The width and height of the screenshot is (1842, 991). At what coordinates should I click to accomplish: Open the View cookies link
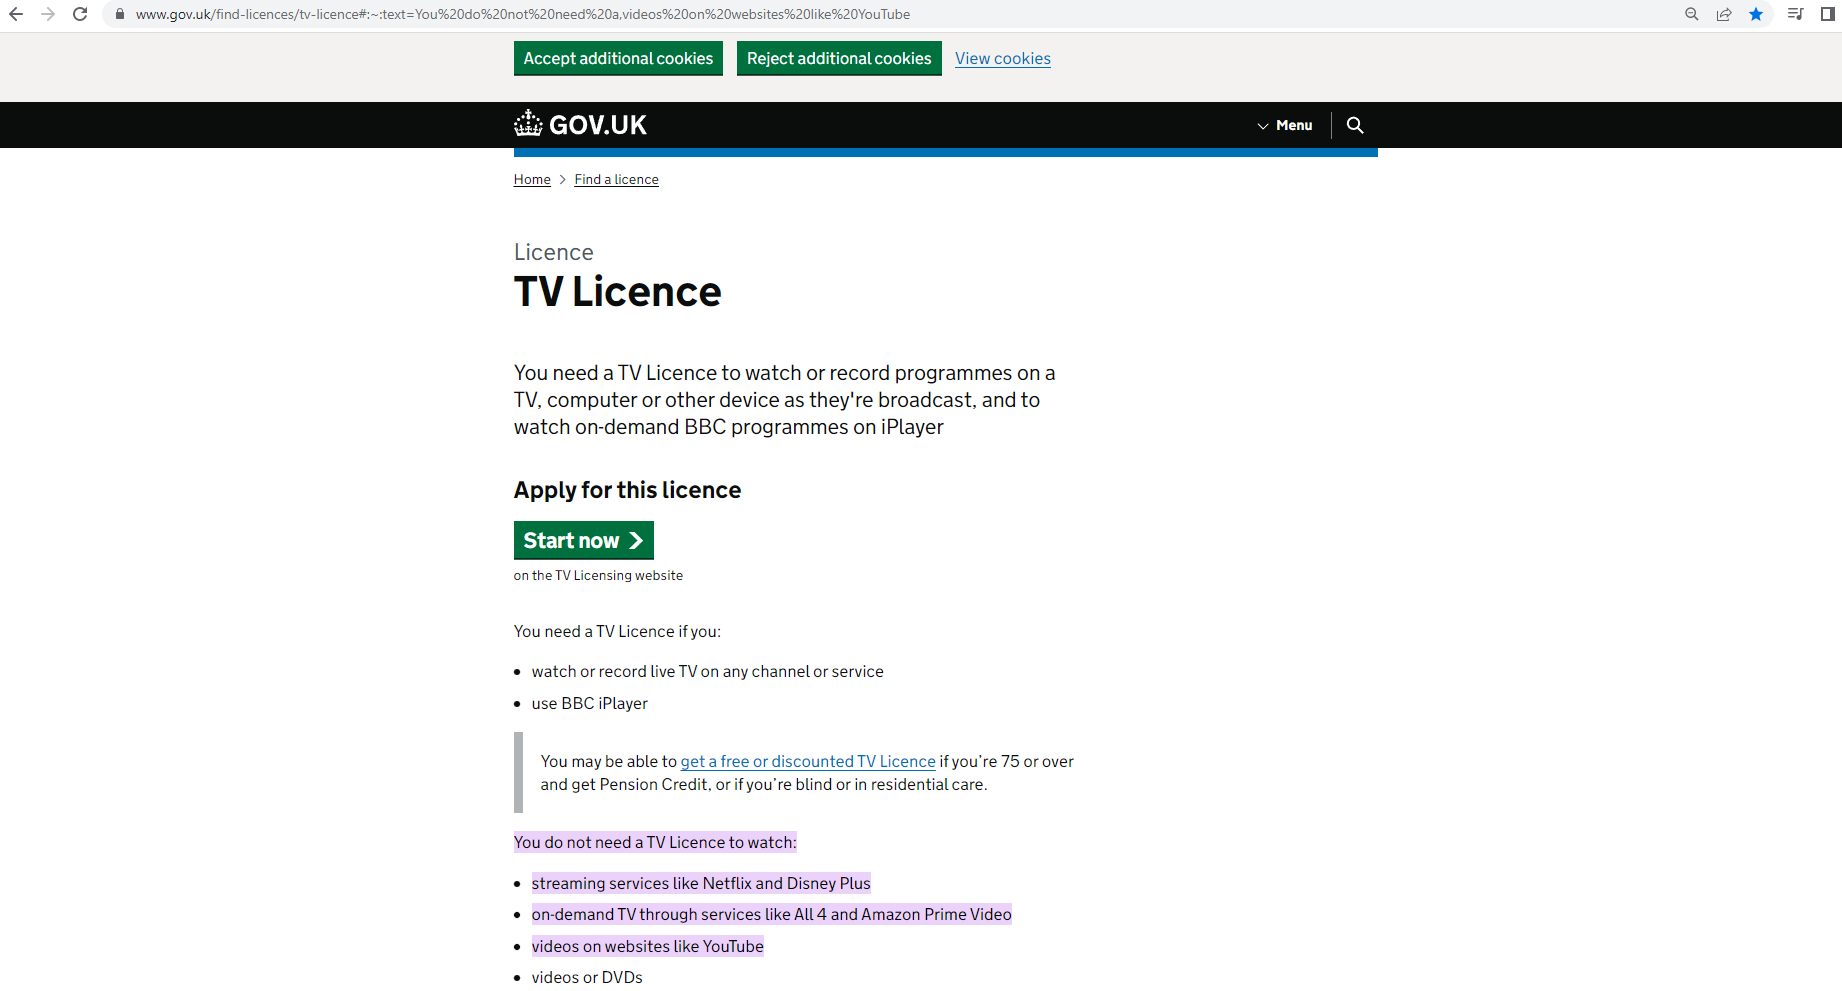pyautogui.click(x=1003, y=58)
